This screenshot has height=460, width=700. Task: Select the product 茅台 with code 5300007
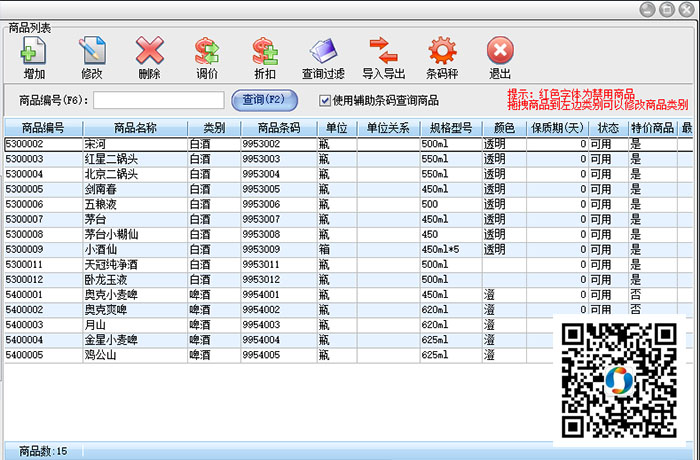tap(348, 220)
